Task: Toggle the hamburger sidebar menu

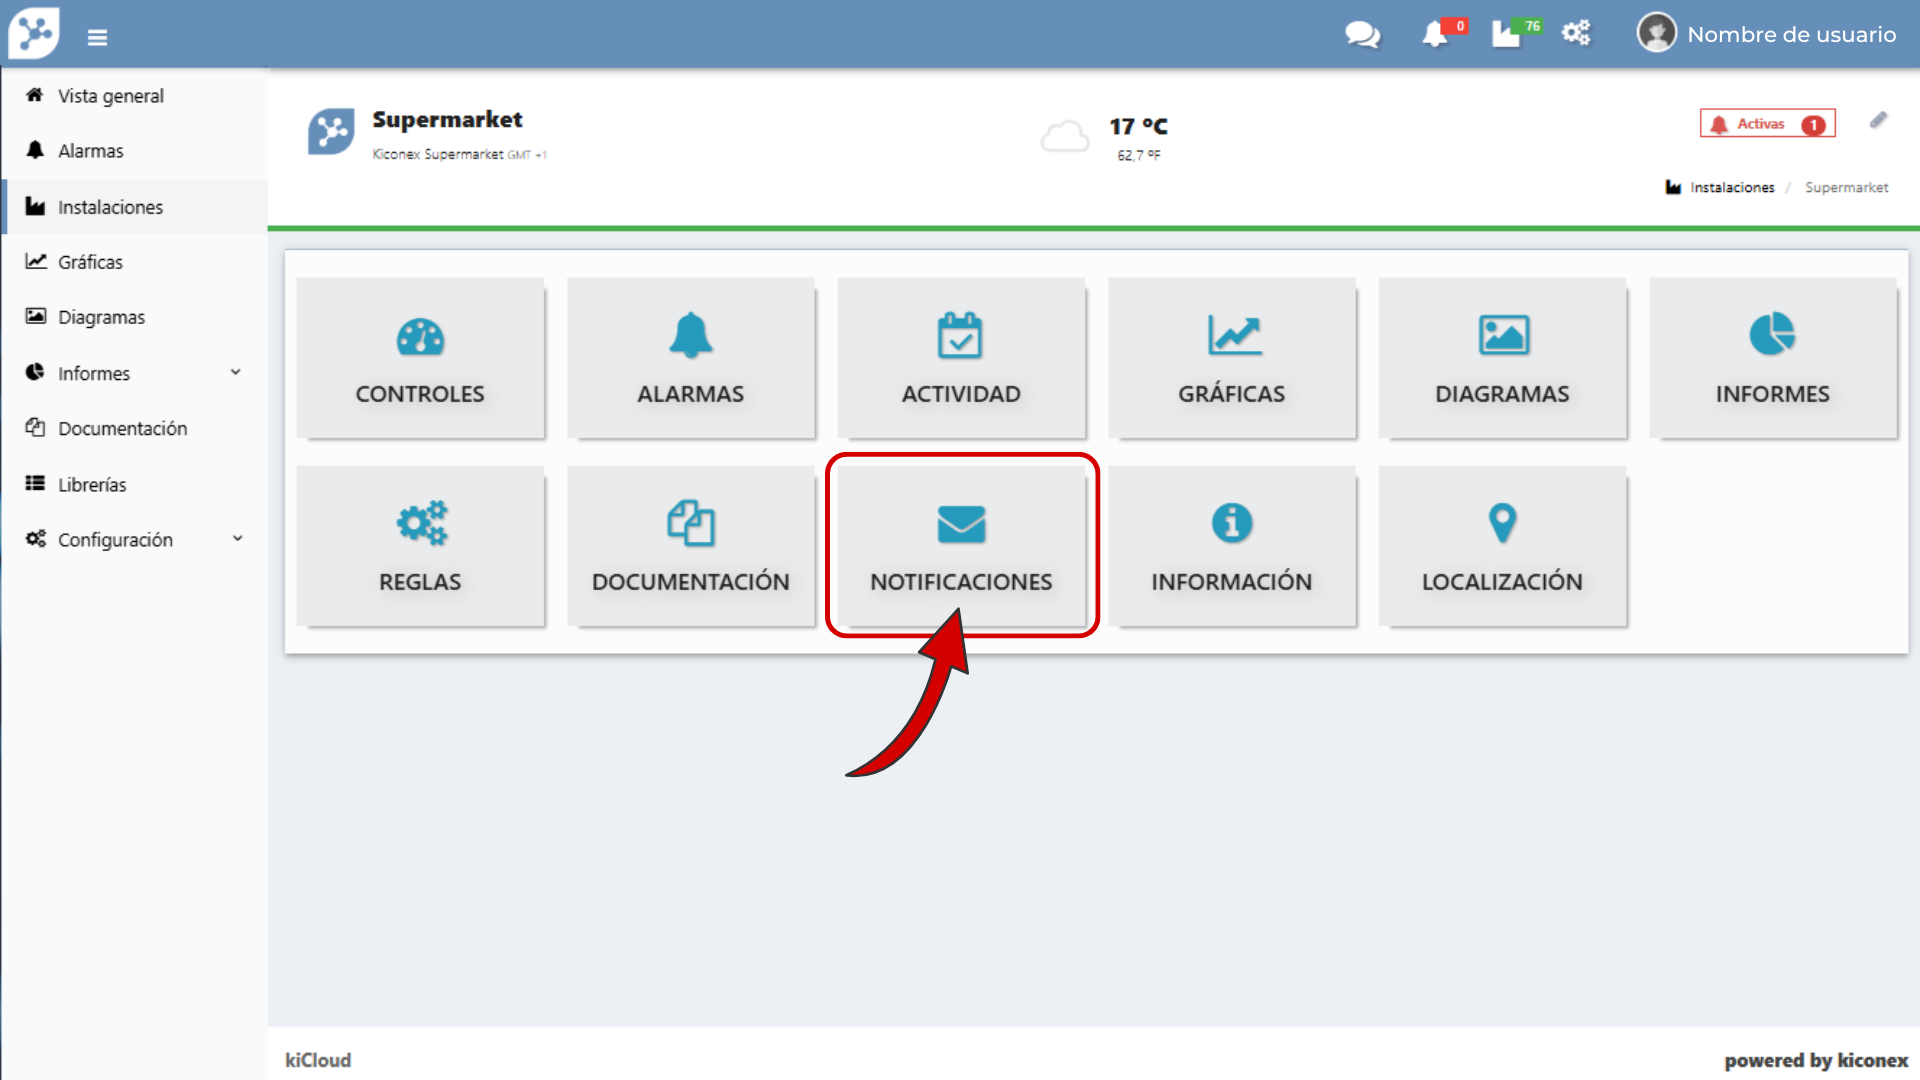Action: (97, 38)
